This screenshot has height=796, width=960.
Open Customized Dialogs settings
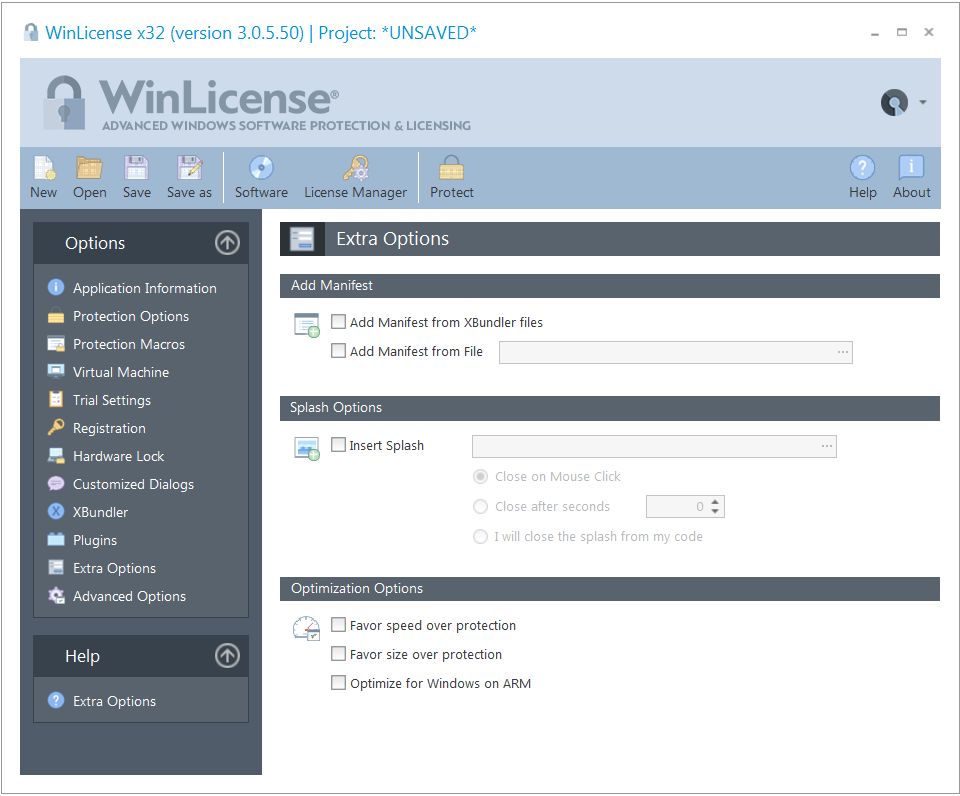point(133,484)
